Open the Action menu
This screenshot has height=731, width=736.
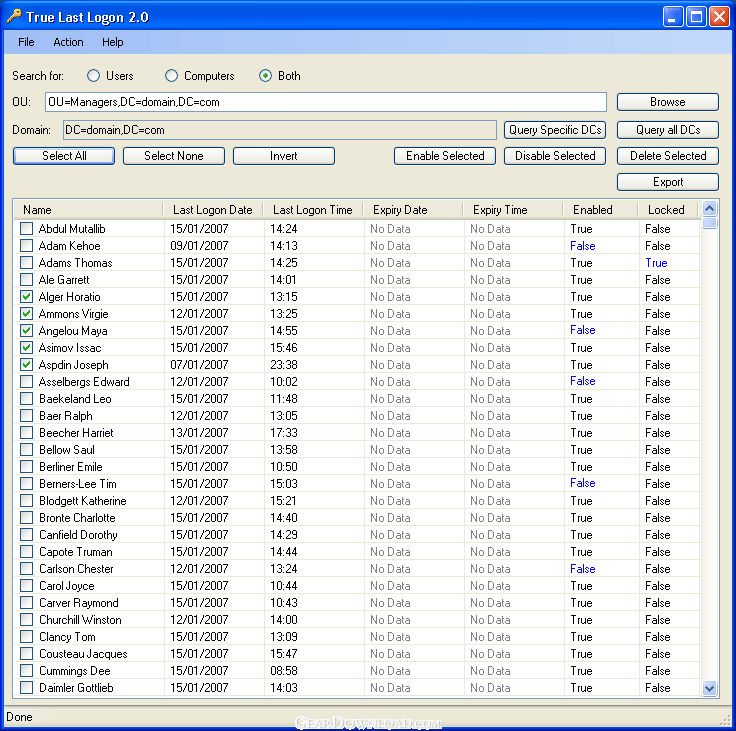coord(69,42)
